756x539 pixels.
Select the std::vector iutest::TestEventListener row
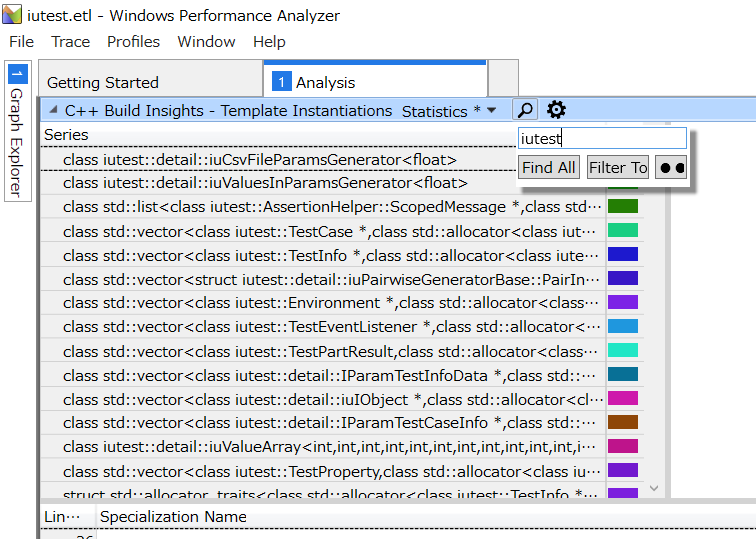point(323,327)
